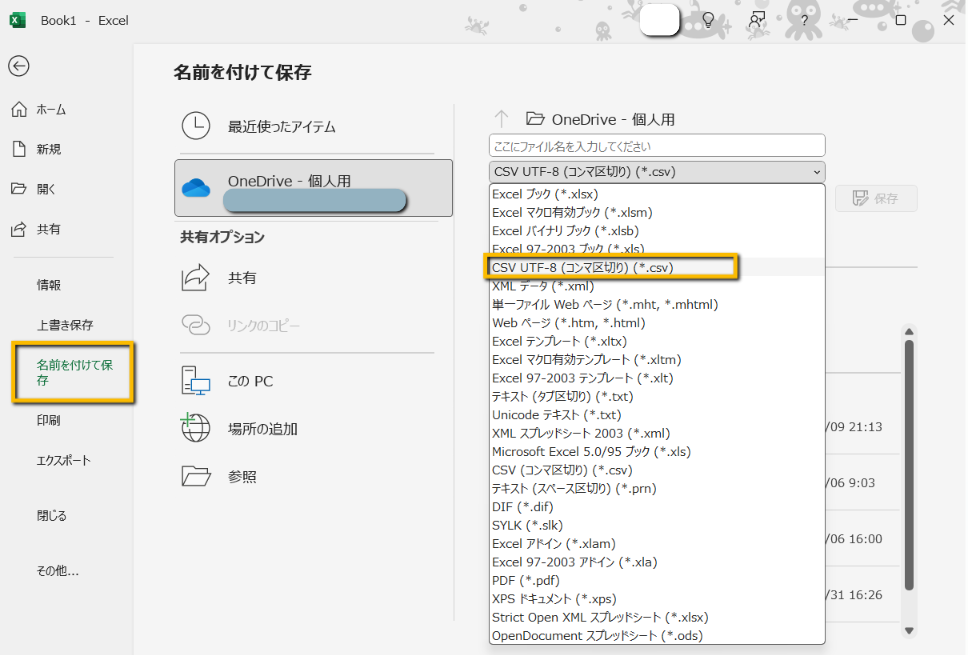
Task: Select Excel マクロ有効ブック (*.xlsm)
Action: (x=657, y=212)
